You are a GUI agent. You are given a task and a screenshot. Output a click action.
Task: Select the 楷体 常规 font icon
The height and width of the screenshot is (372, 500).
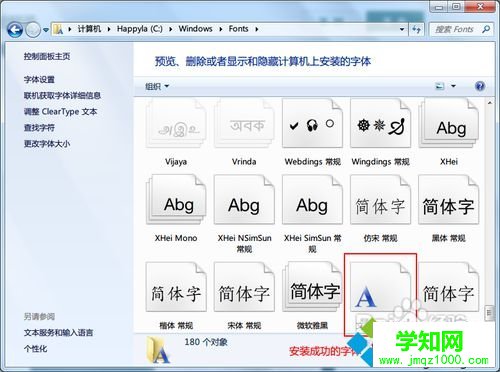coord(176,287)
